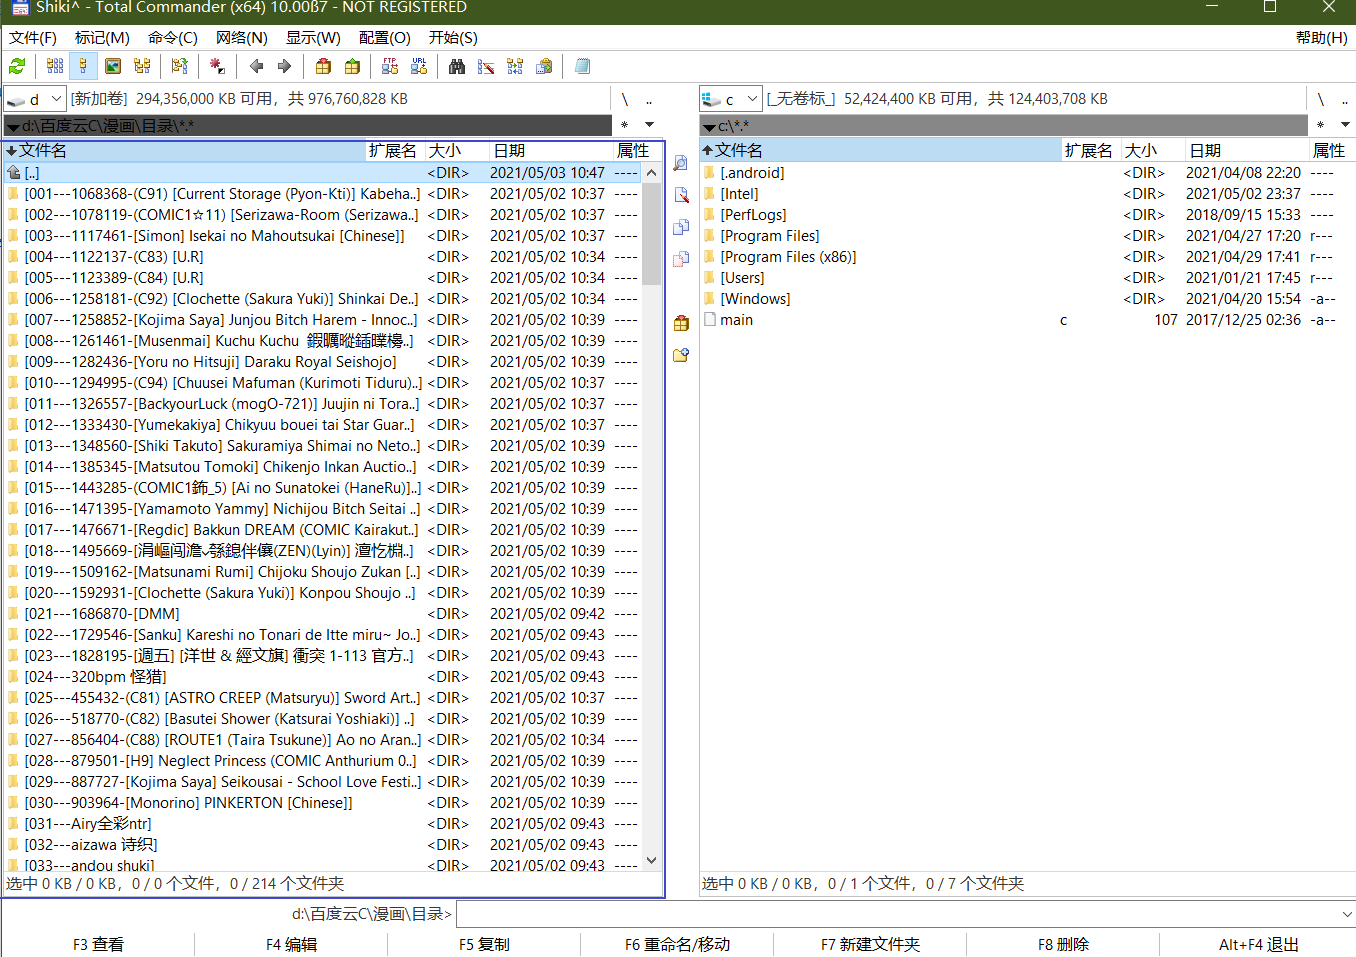Toggle the directory tree view button
The image size is (1356, 957).
coord(142,66)
